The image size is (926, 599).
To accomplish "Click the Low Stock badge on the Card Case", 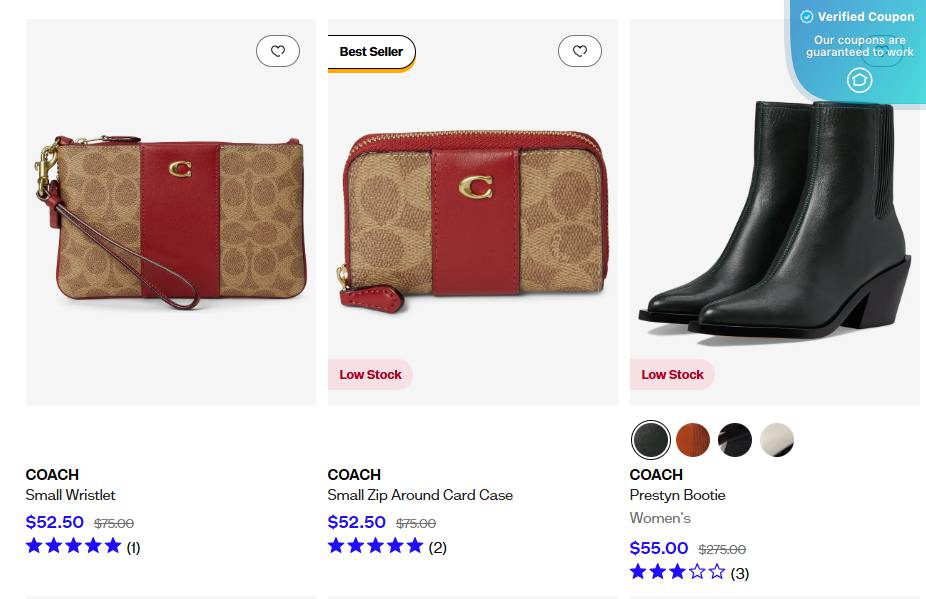I will (x=370, y=374).
